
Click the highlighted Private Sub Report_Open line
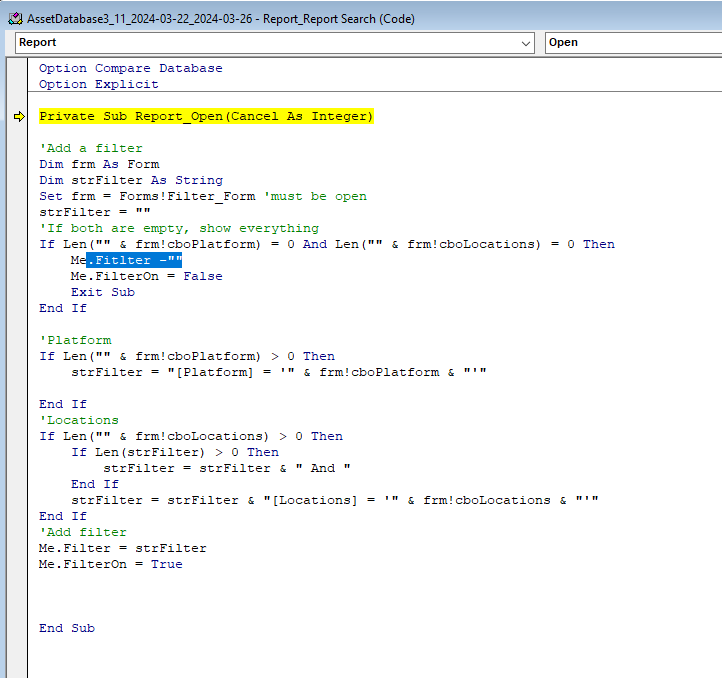(x=205, y=117)
